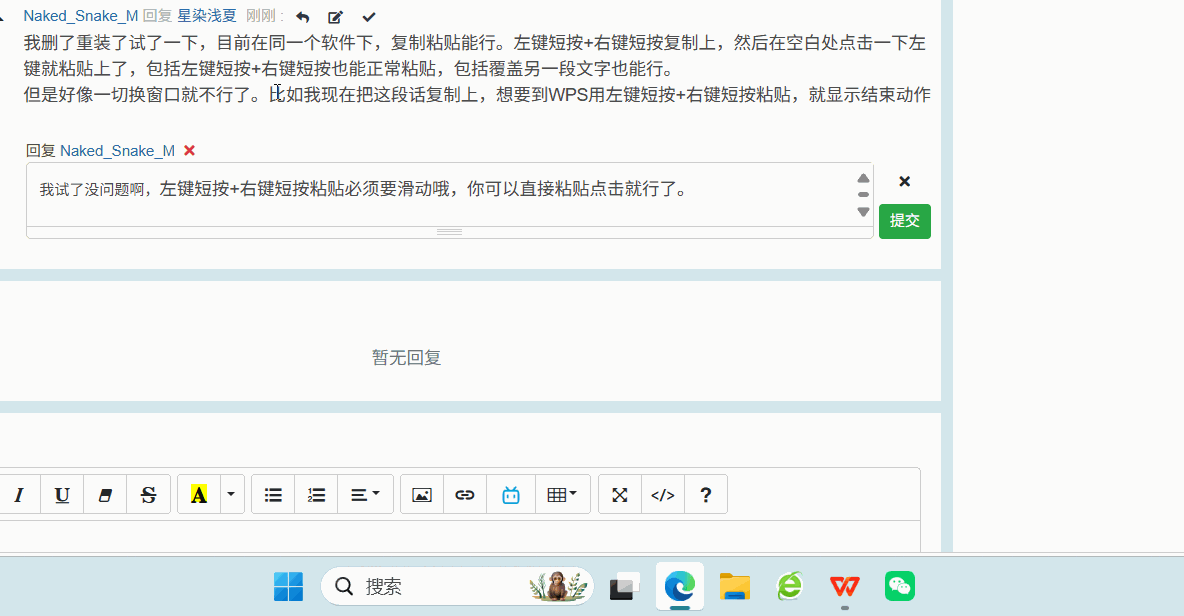The height and width of the screenshot is (616, 1184).
Task: Click the blue Bilibili video embed icon
Action: tap(511, 495)
